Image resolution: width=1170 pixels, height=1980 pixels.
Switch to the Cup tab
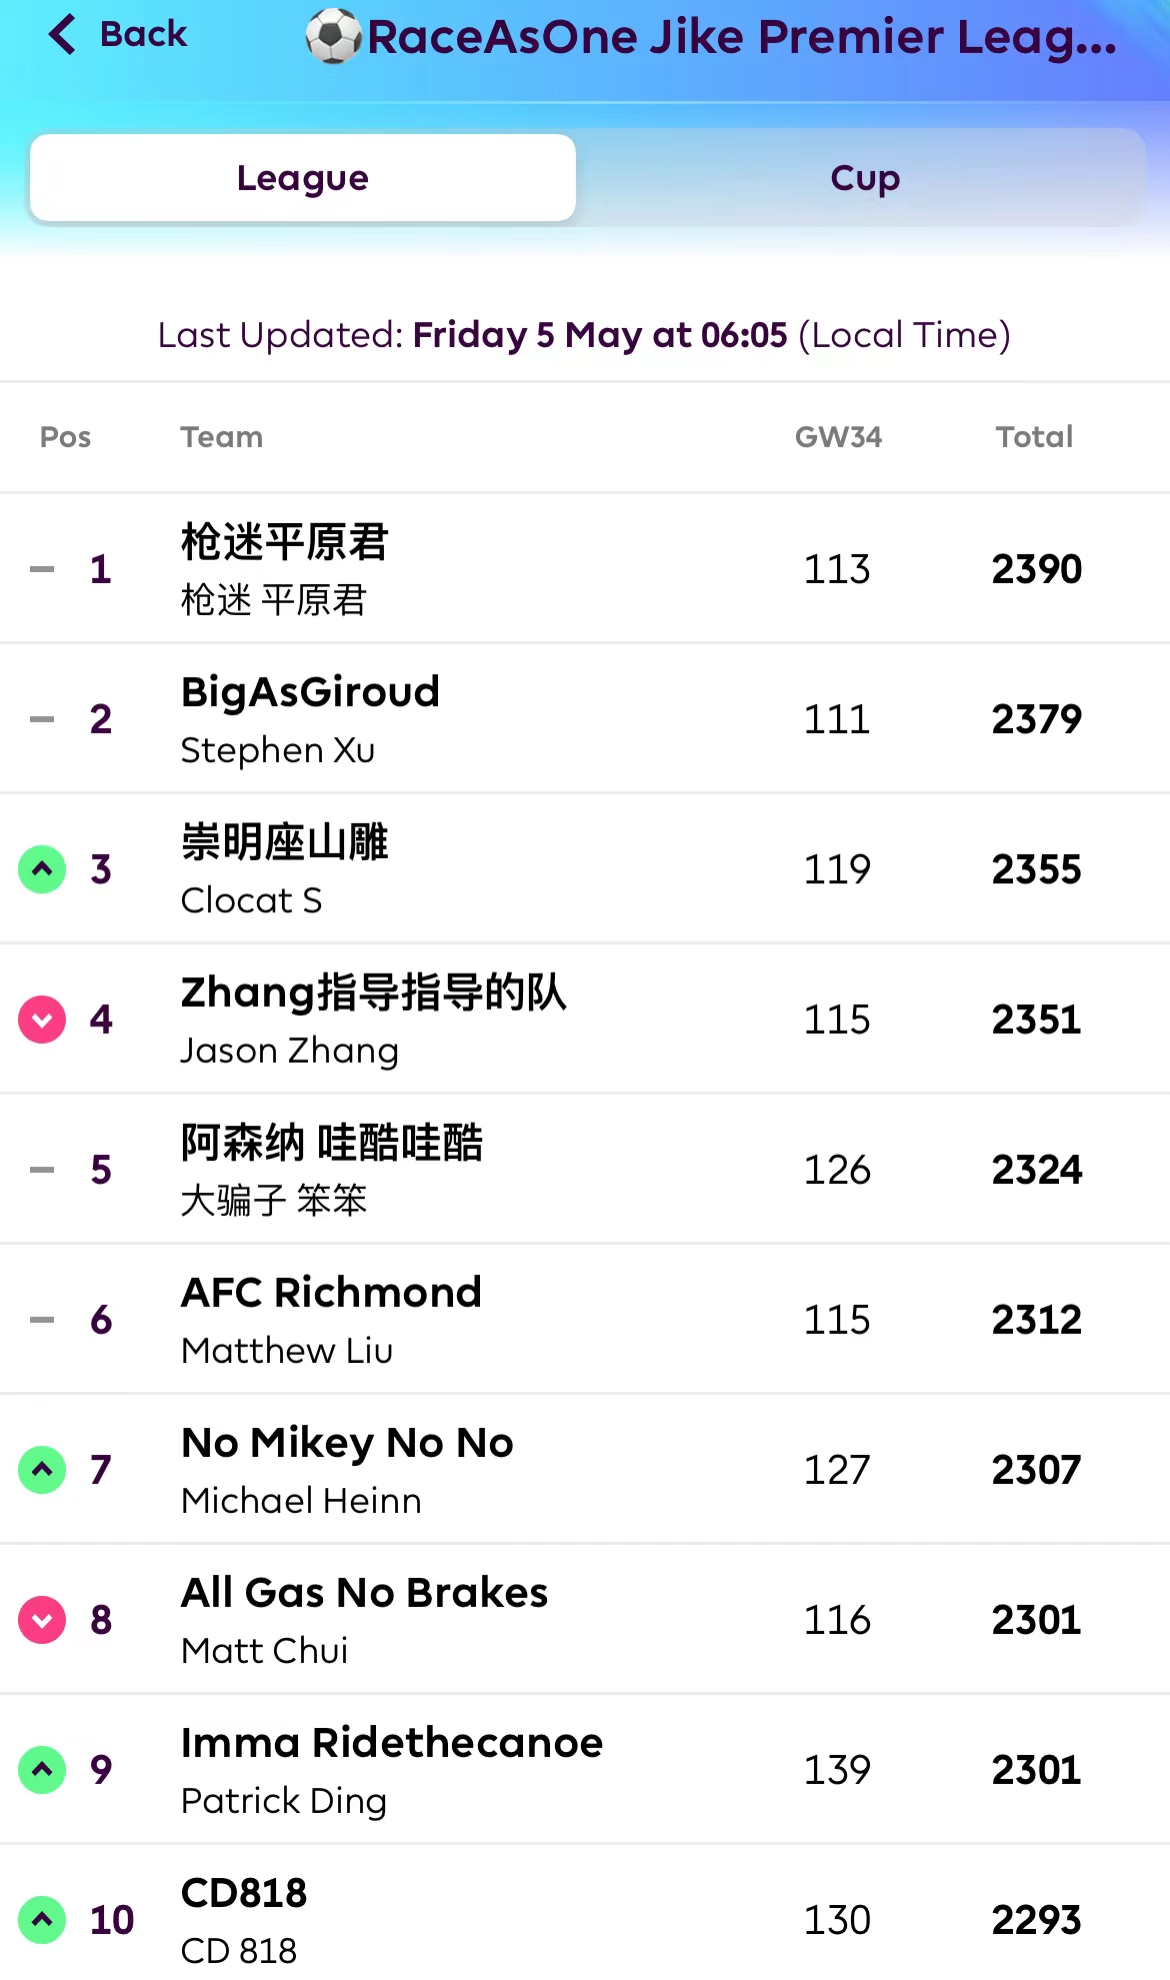(x=865, y=178)
